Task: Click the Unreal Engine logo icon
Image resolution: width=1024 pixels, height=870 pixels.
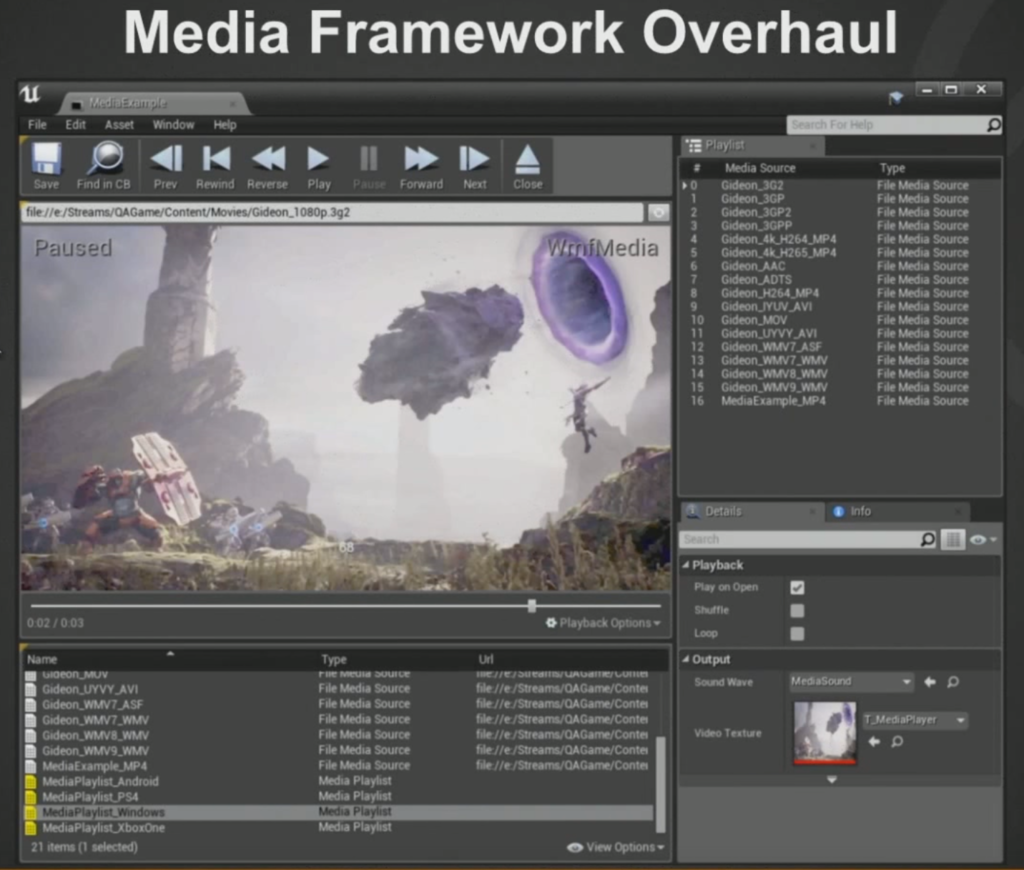Action: point(30,95)
